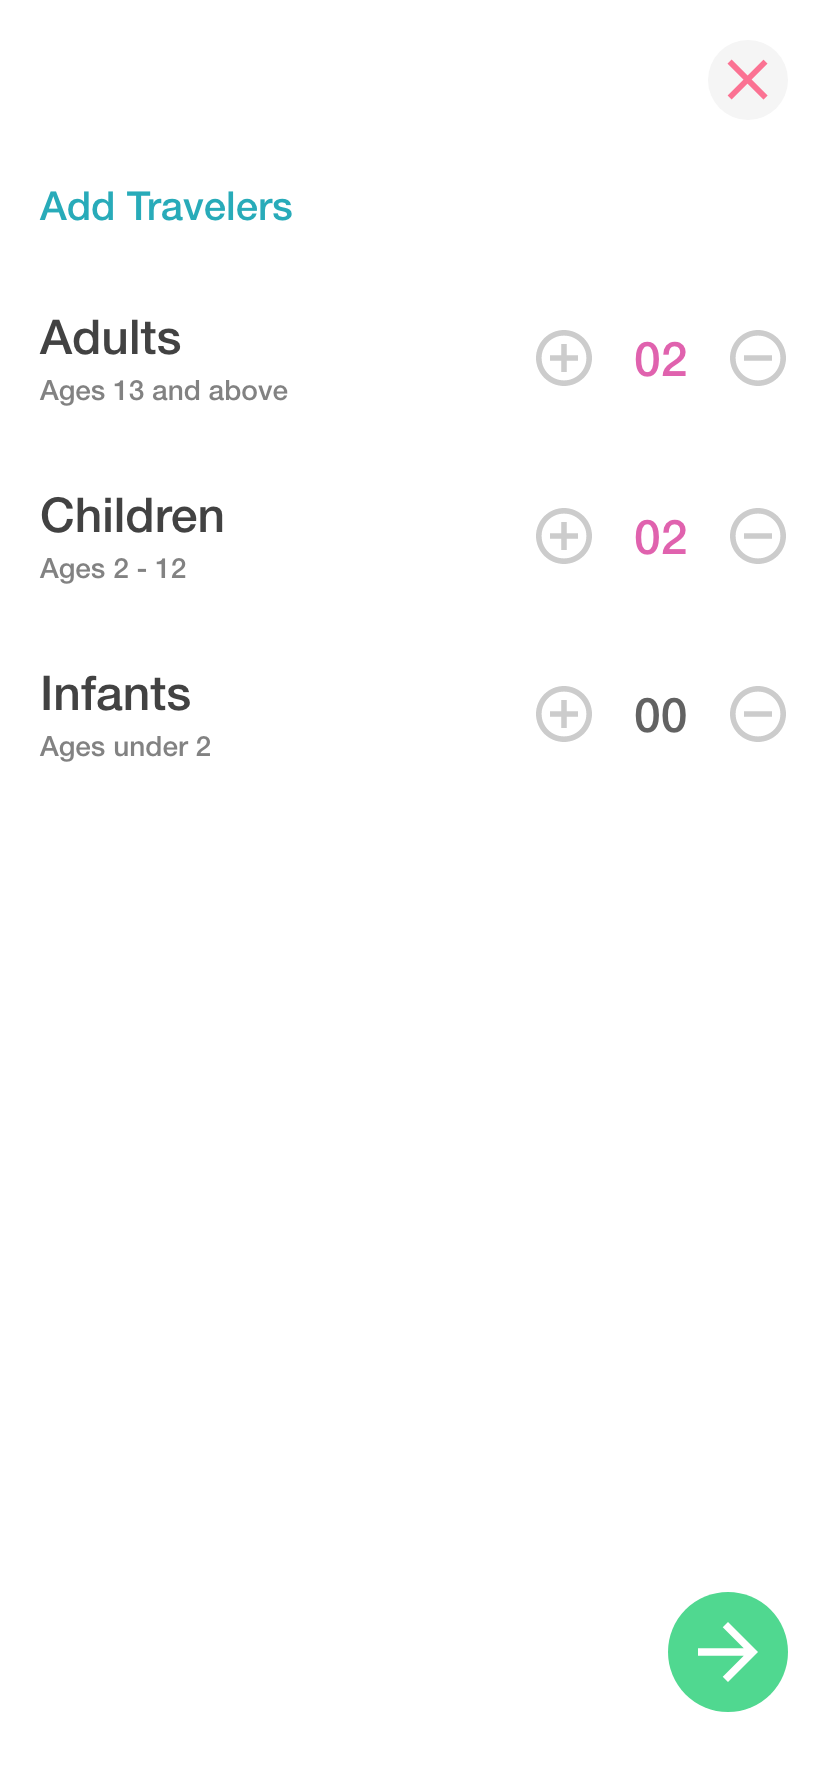
Task: Tap minus icon next to Infants
Action: coord(758,714)
